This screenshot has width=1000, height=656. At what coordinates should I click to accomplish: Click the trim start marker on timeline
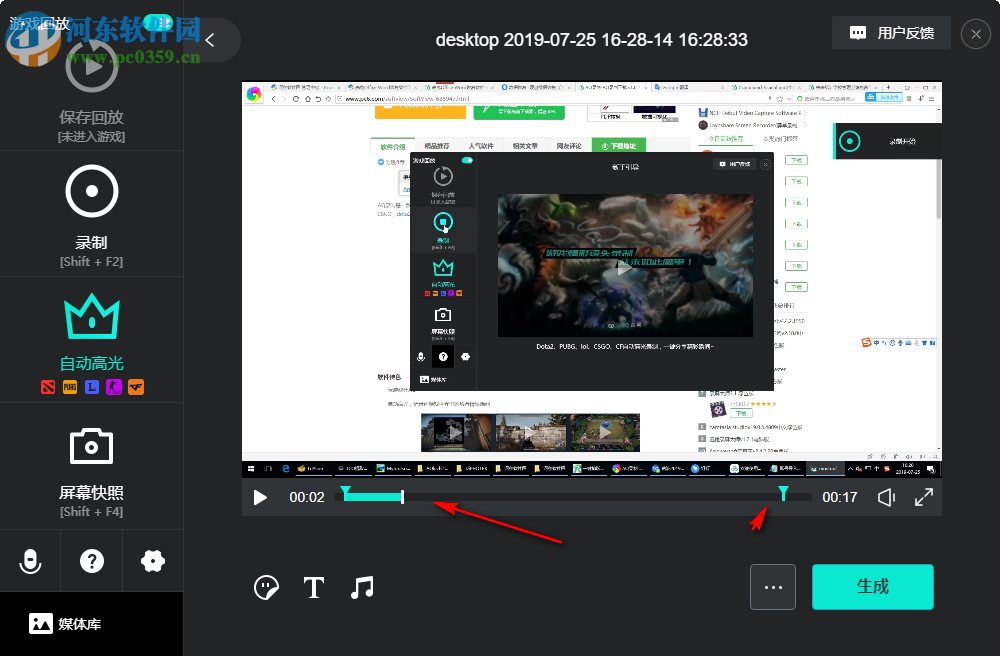(x=345, y=492)
